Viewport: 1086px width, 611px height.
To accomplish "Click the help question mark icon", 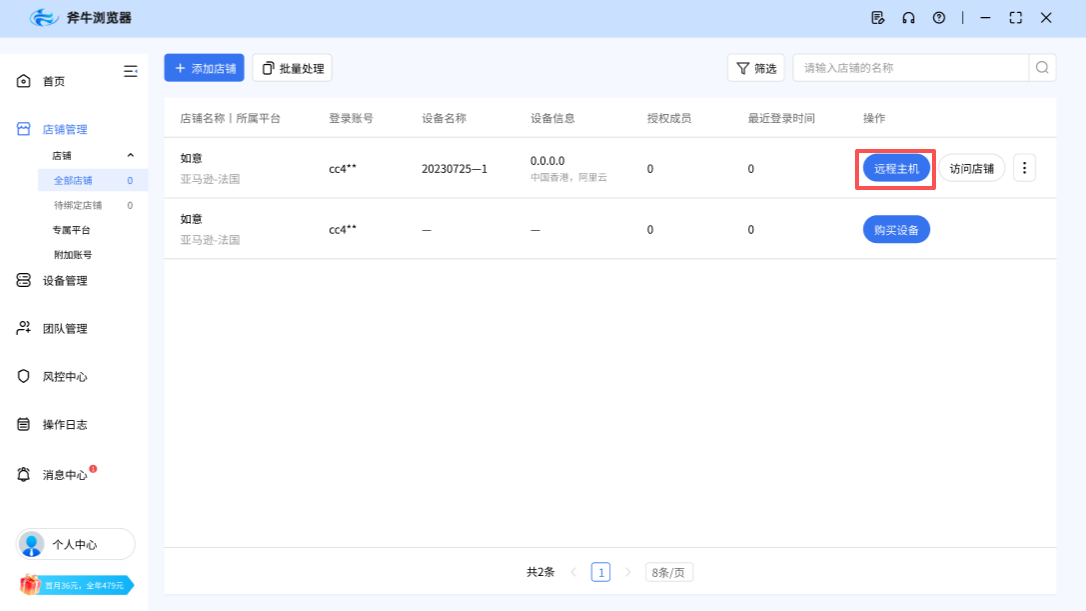I will coord(938,17).
